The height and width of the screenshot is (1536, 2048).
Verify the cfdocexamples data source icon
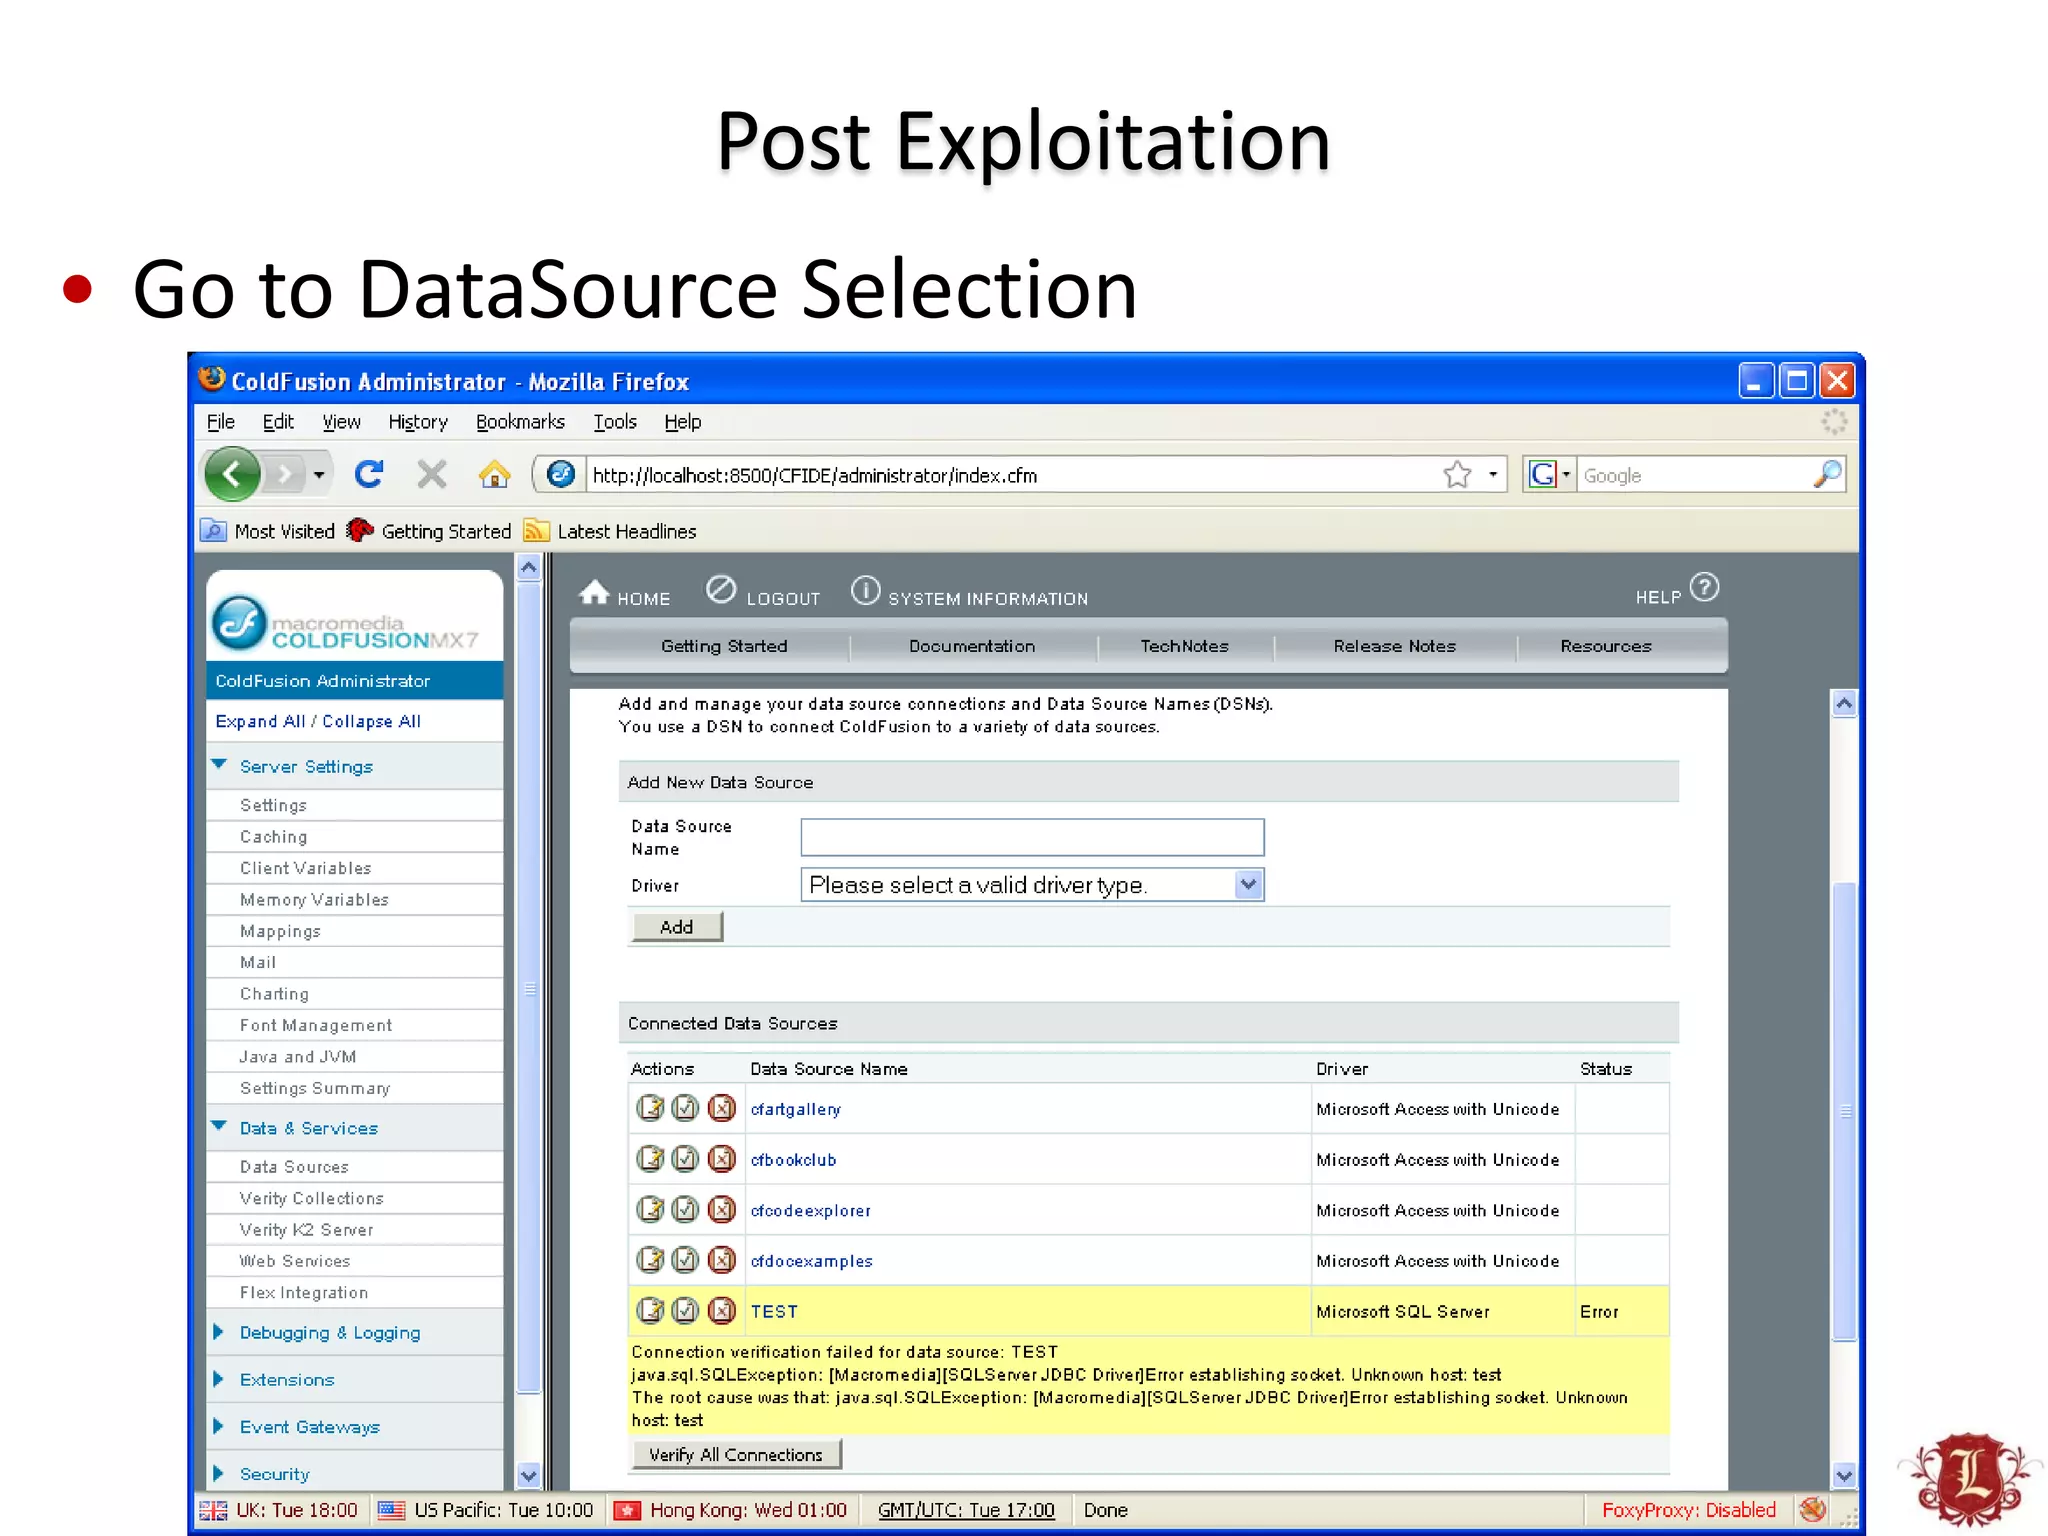[x=685, y=1260]
